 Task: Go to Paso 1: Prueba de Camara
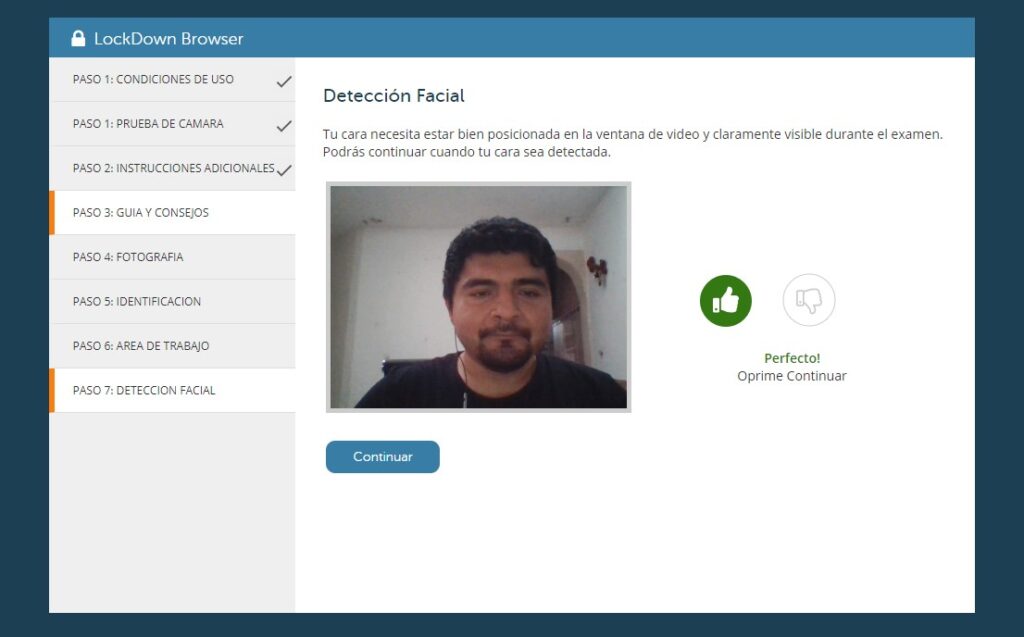click(x=148, y=124)
